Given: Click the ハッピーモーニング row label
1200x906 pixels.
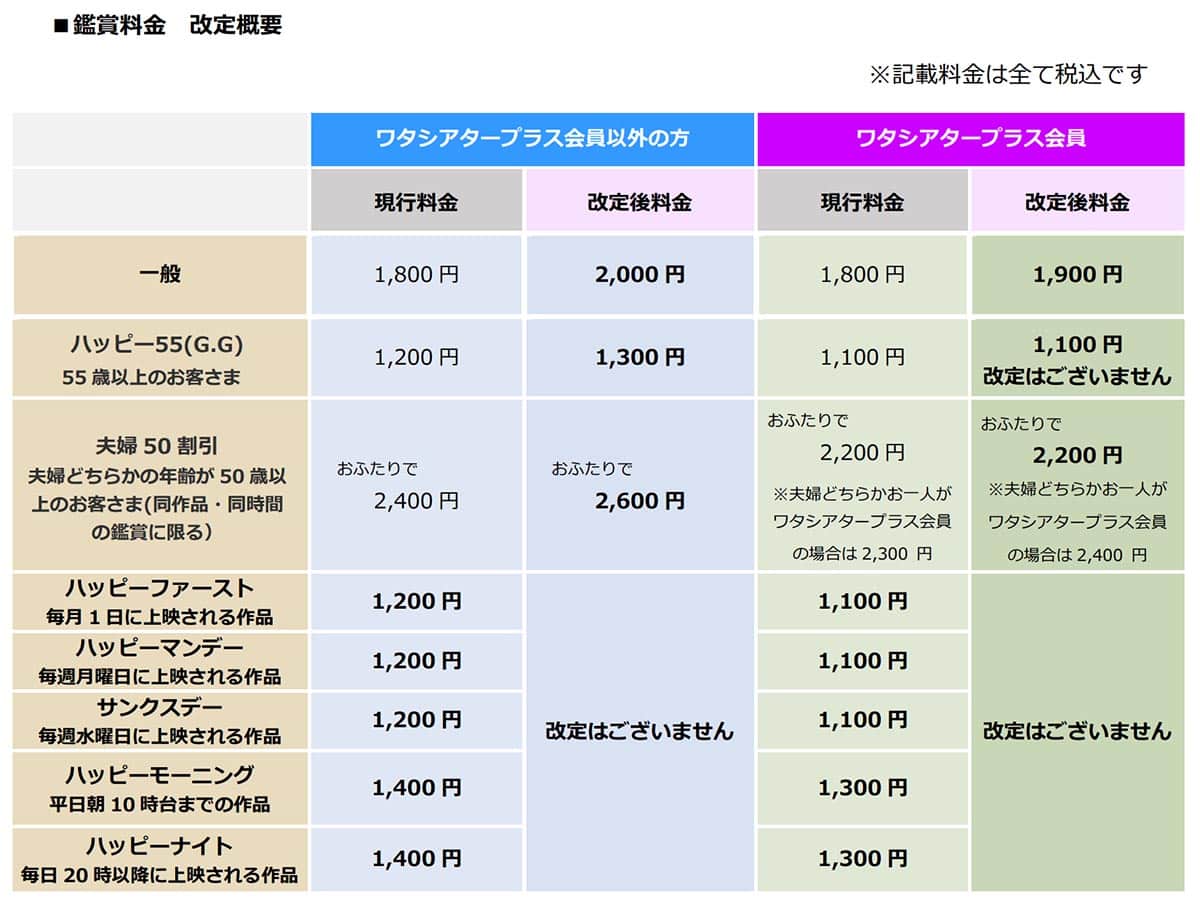Looking at the screenshot, I should click(x=160, y=775).
